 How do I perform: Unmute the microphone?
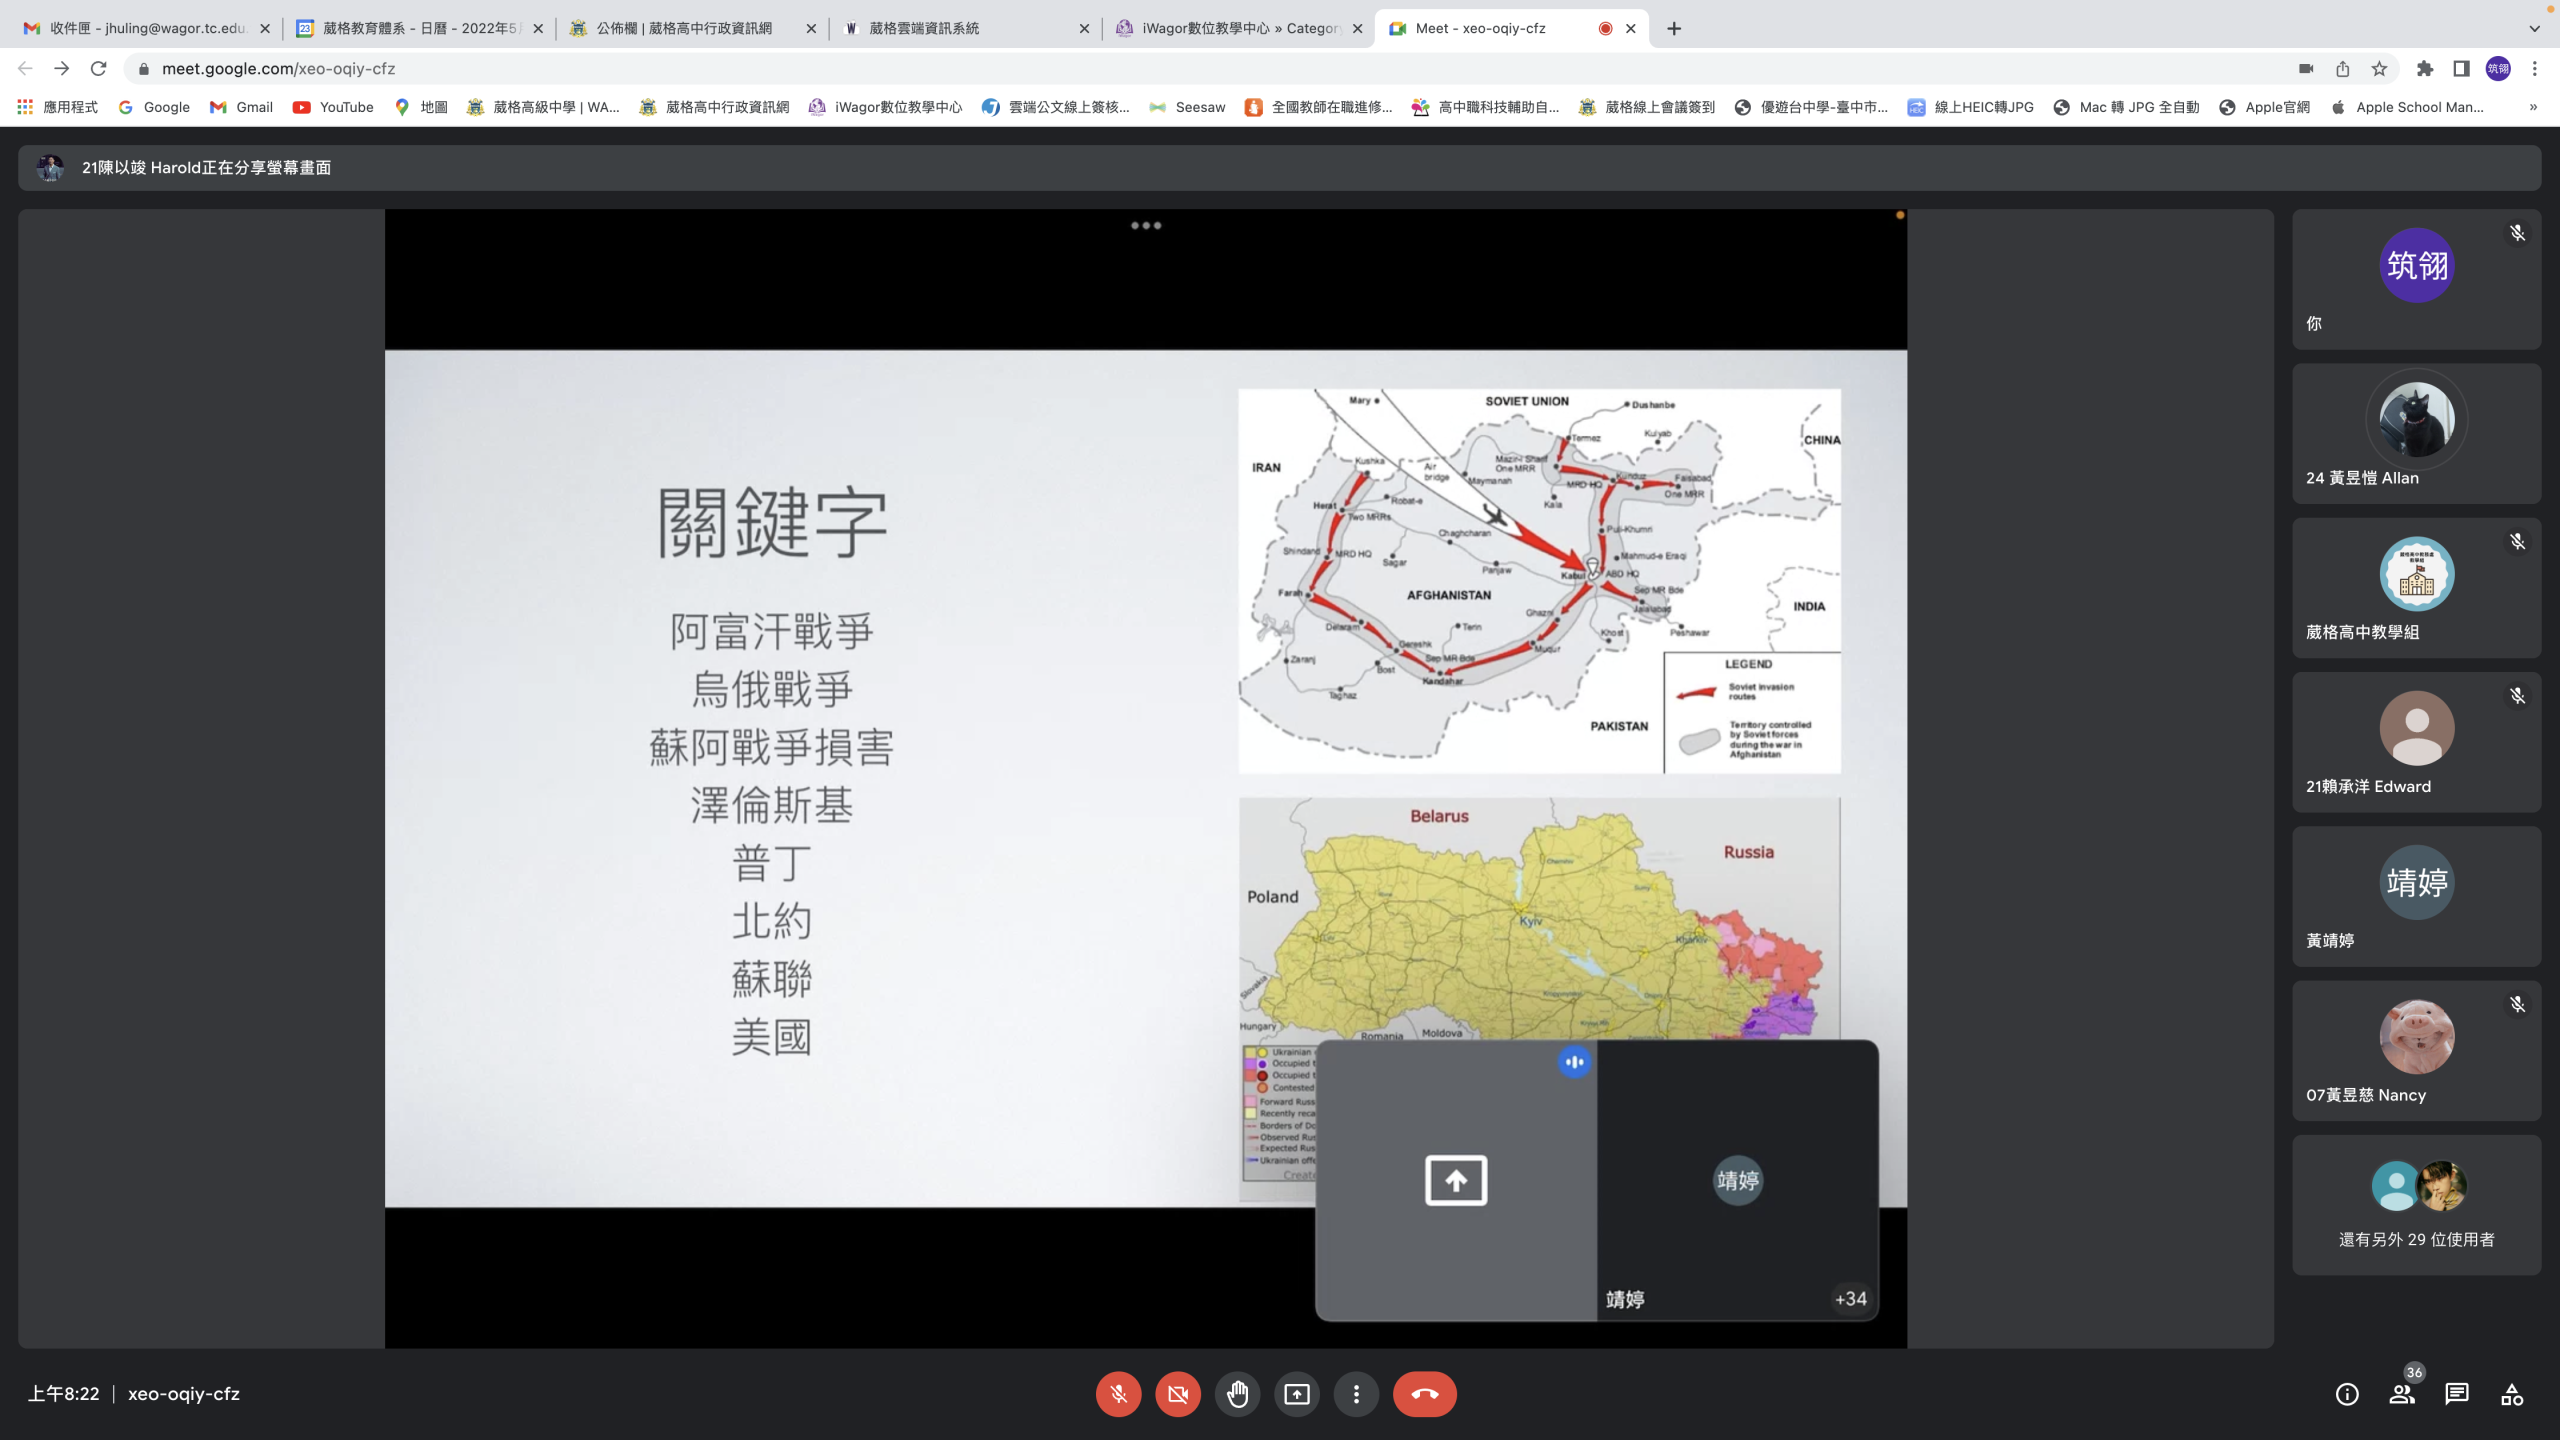1118,1394
